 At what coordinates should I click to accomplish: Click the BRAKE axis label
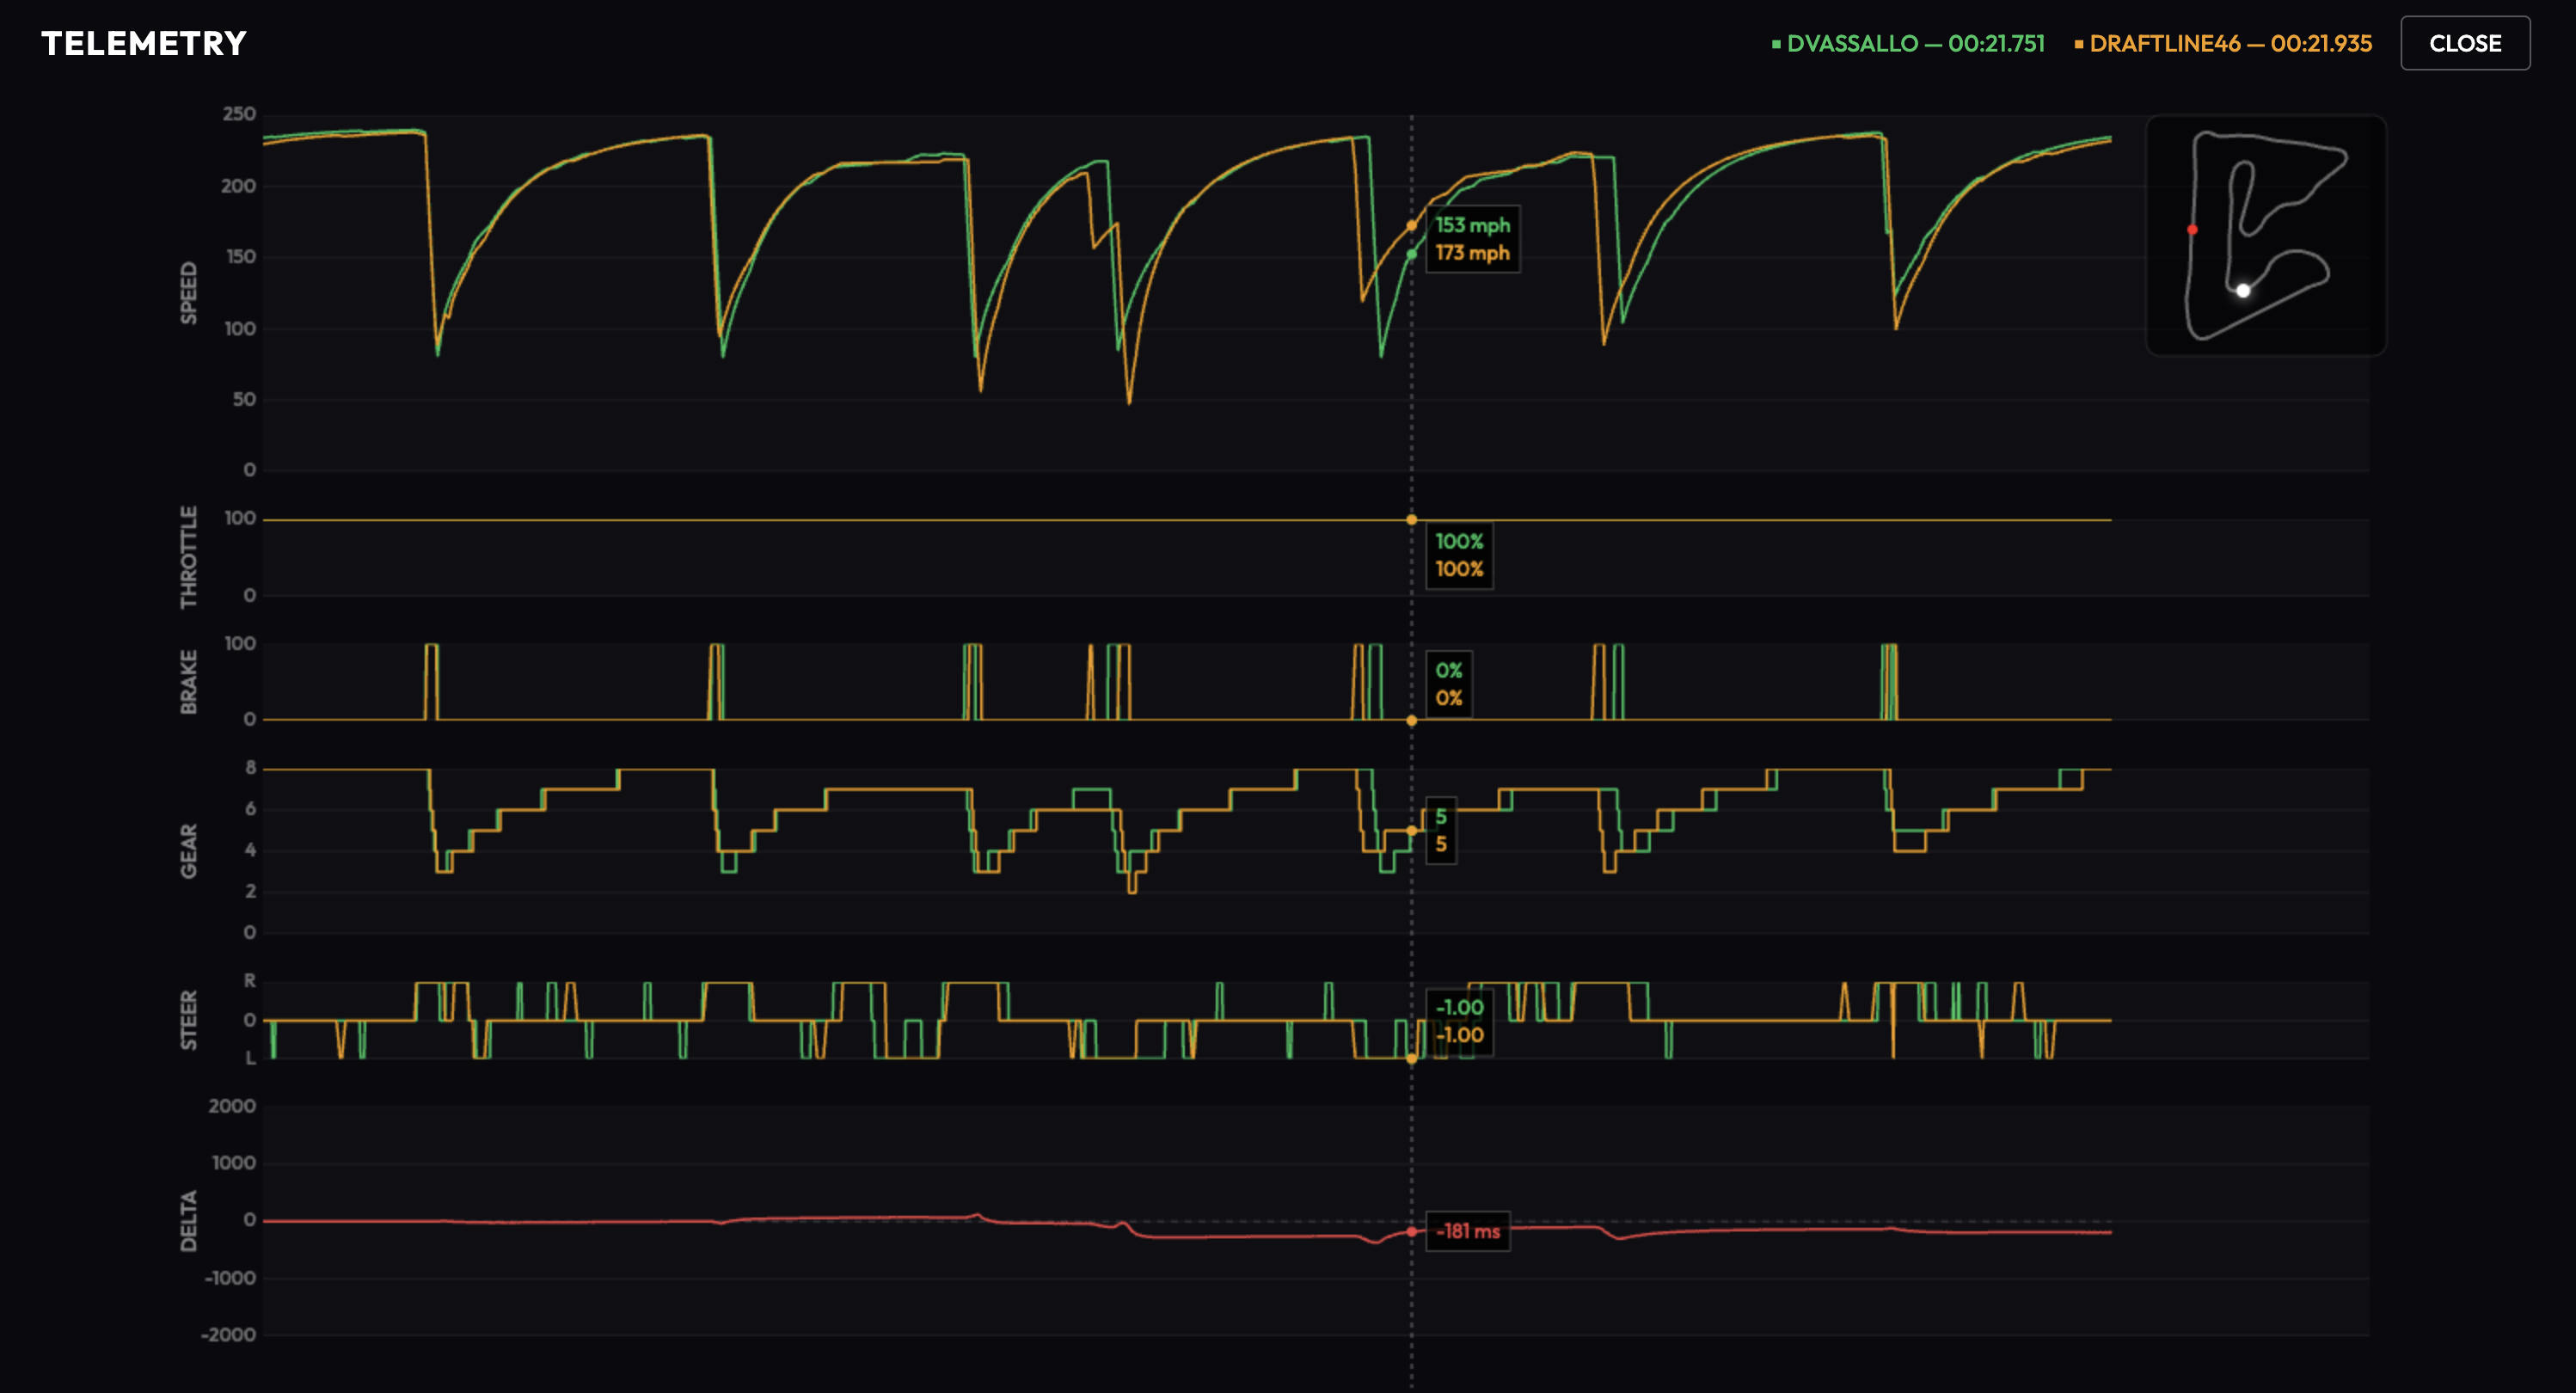[x=189, y=681]
